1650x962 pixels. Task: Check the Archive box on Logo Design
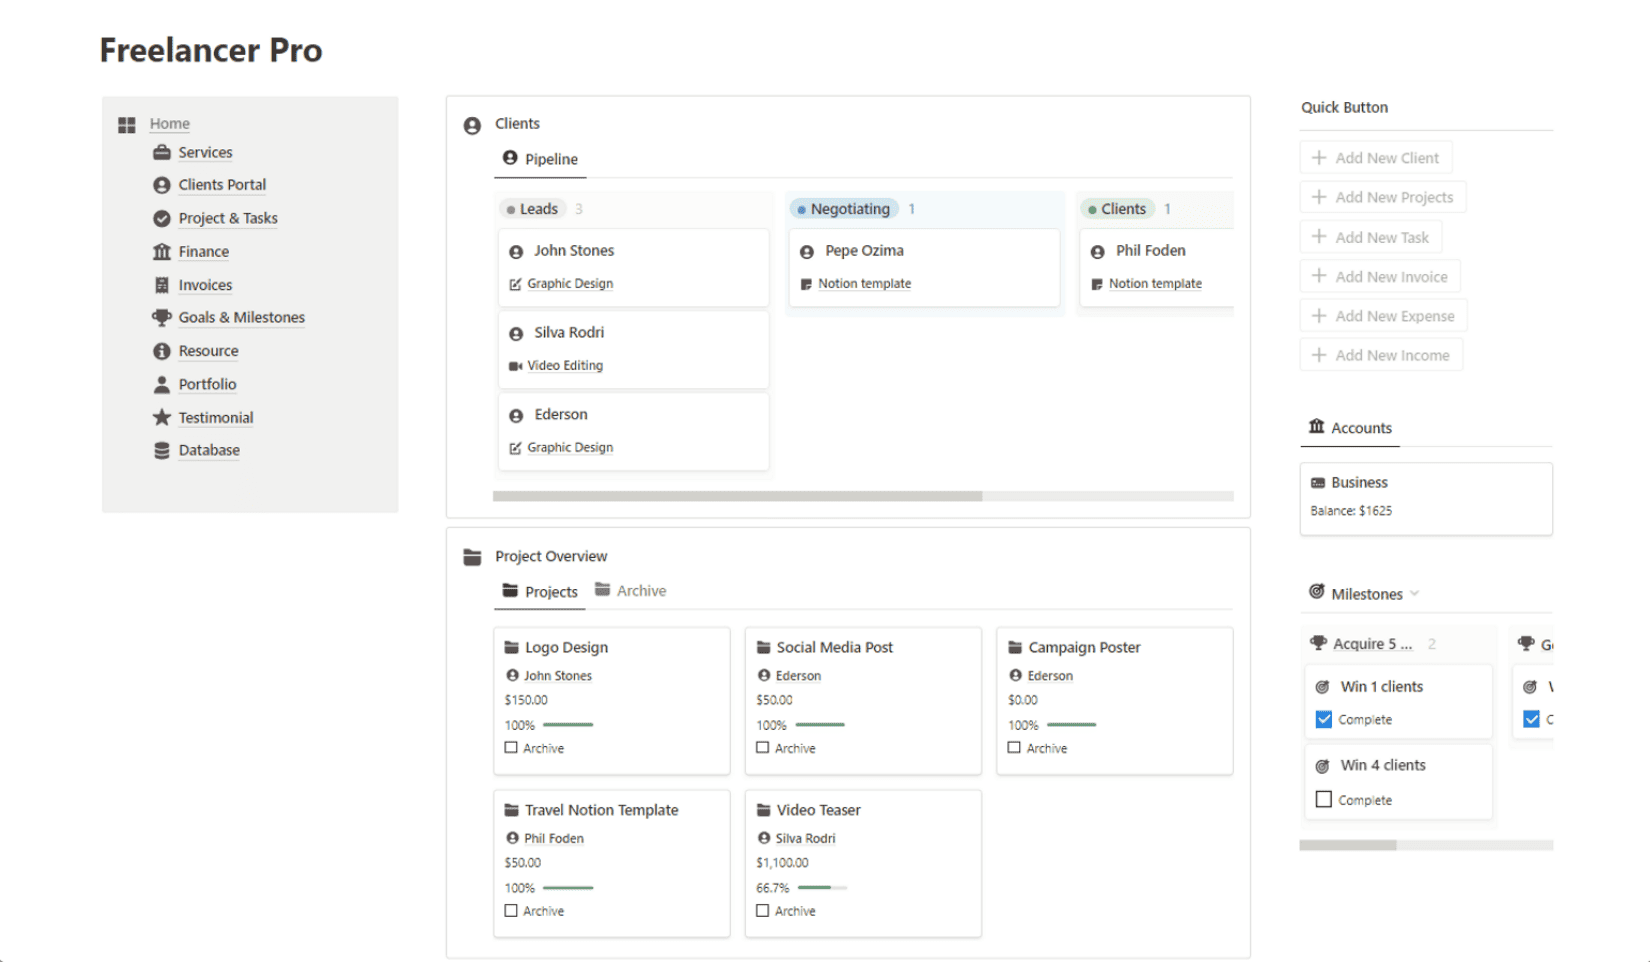[x=511, y=747]
